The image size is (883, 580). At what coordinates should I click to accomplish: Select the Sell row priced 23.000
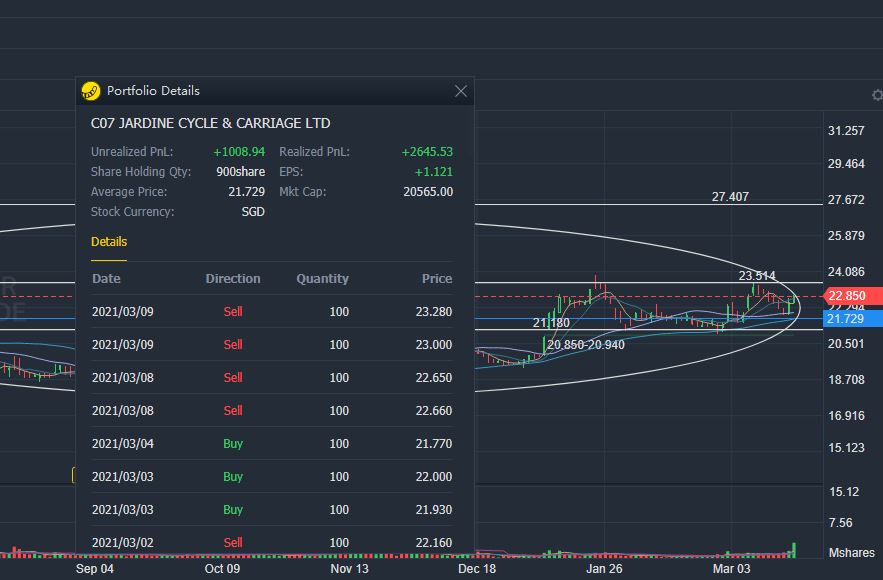271,345
